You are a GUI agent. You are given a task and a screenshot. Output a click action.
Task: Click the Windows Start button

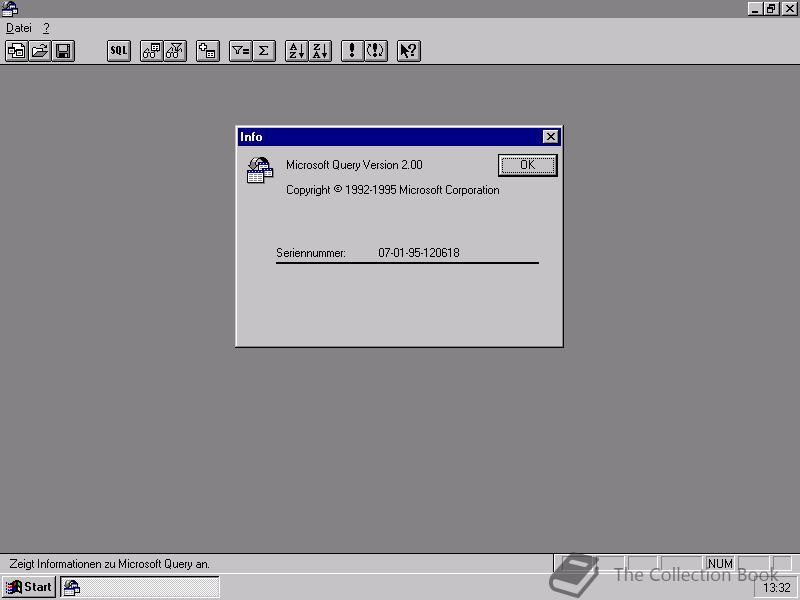pyautogui.click(x=29, y=587)
